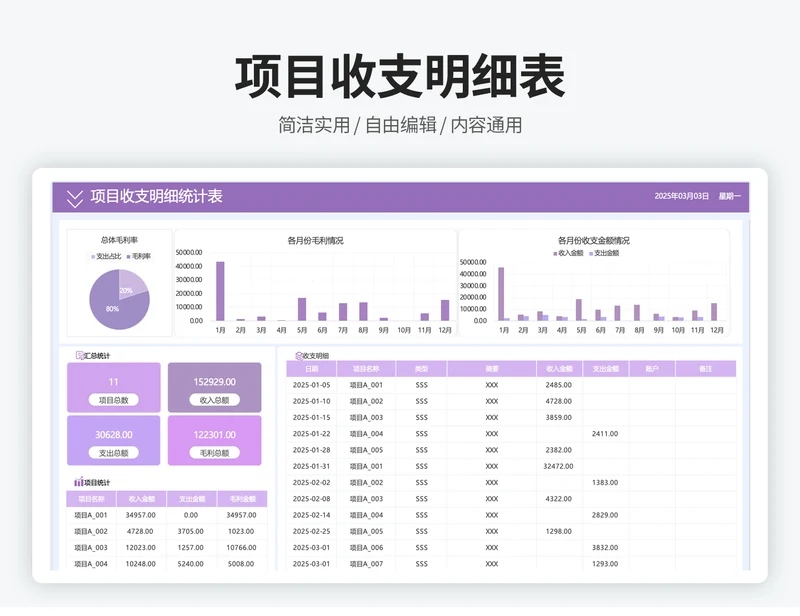The width and height of the screenshot is (800, 616).
Task: Select the 支出总额 pill label
Action: [113, 453]
